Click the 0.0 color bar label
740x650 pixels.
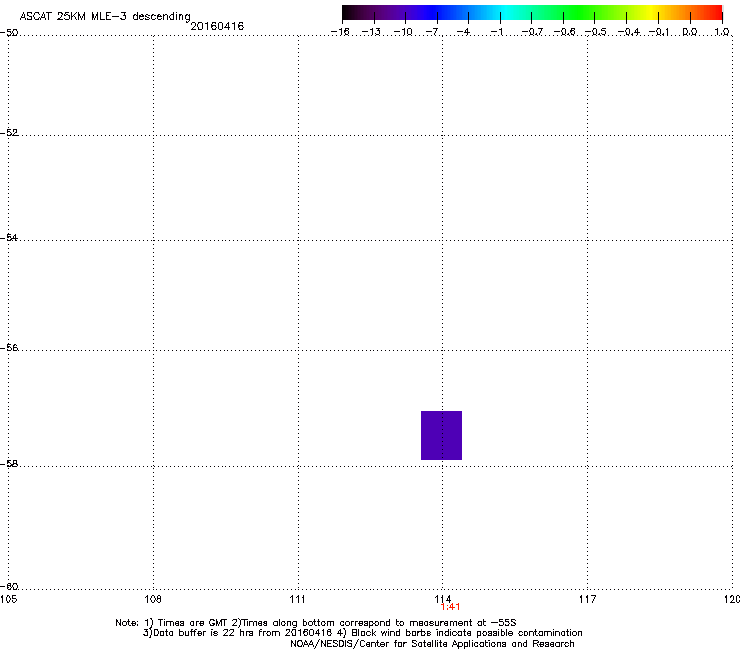click(690, 32)
